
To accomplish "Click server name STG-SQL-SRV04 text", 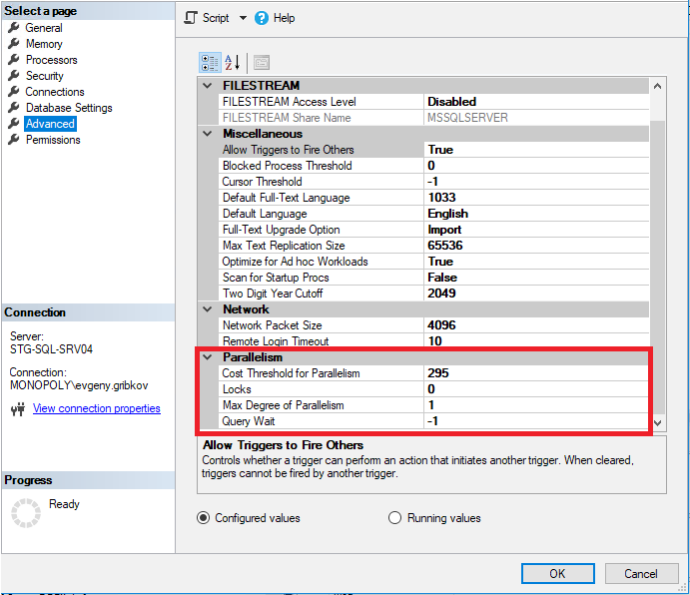I will [51, 349].
